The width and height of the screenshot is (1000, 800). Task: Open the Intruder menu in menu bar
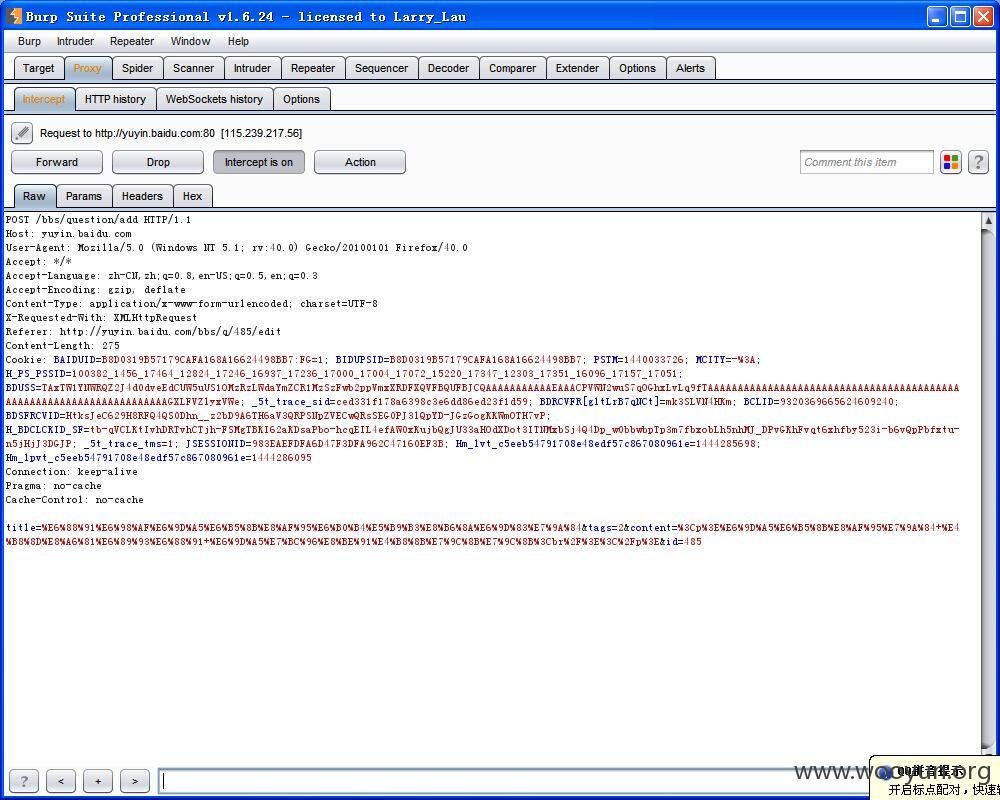75,41
